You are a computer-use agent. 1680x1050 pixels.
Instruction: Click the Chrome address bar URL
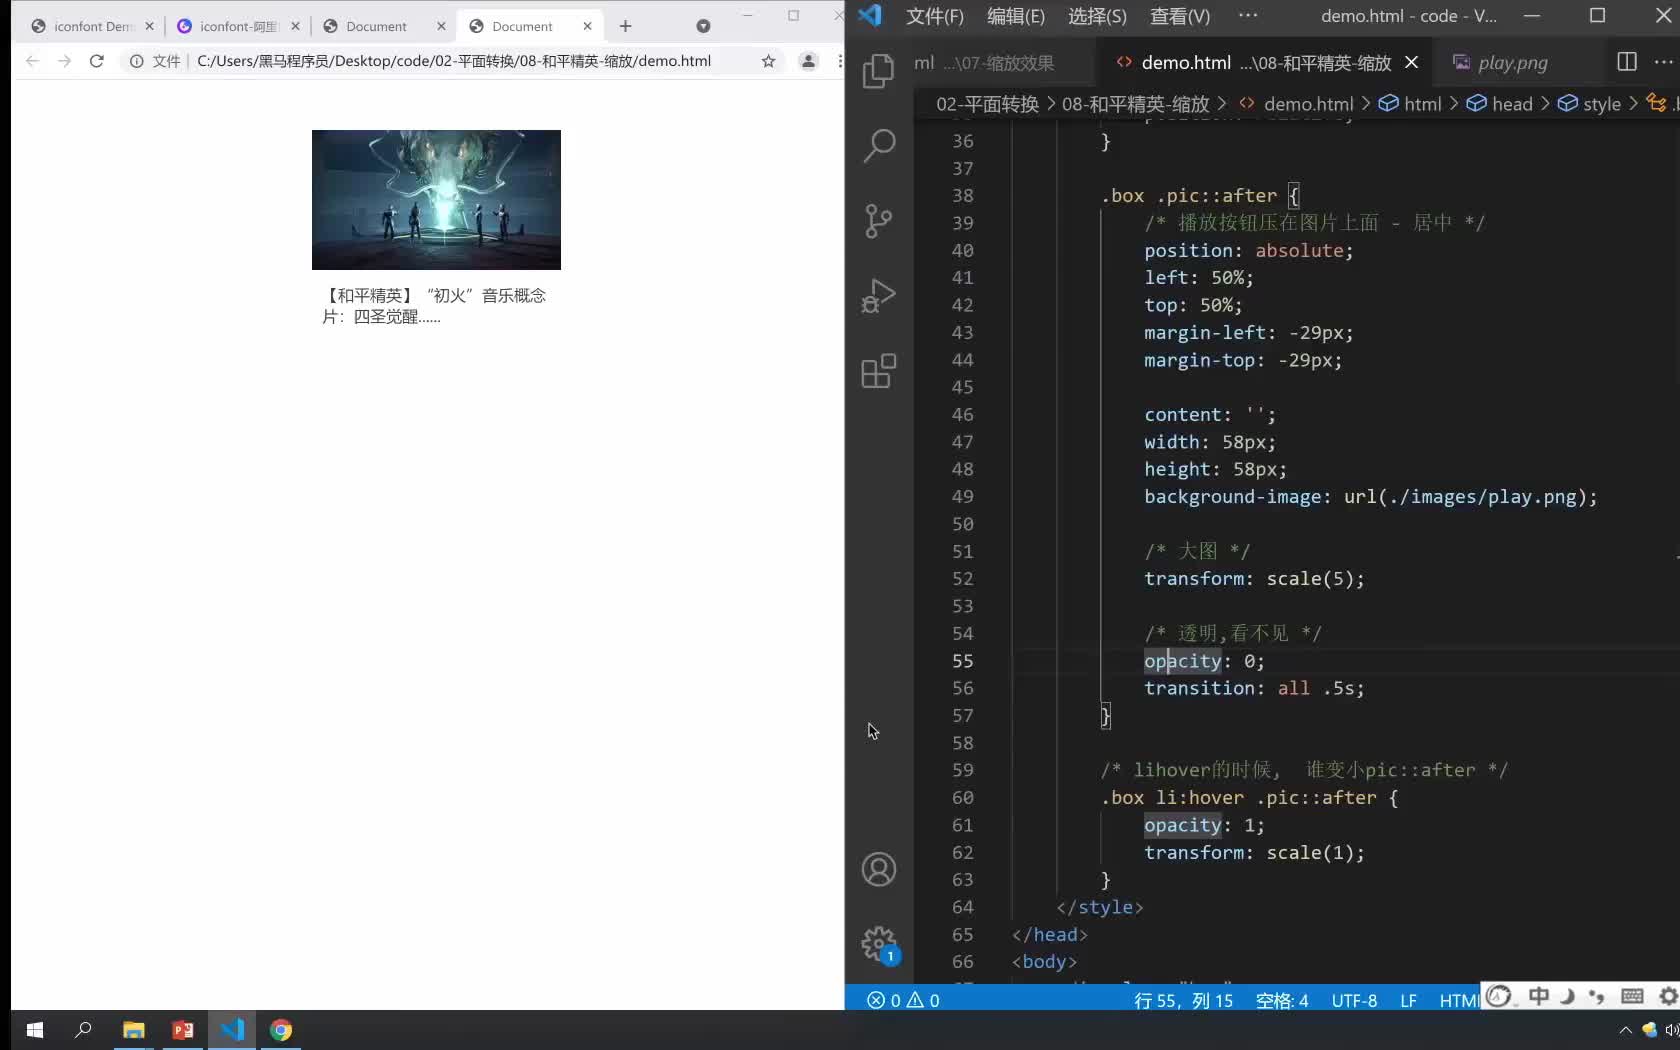pyautogui.click(x=454, y=61)
